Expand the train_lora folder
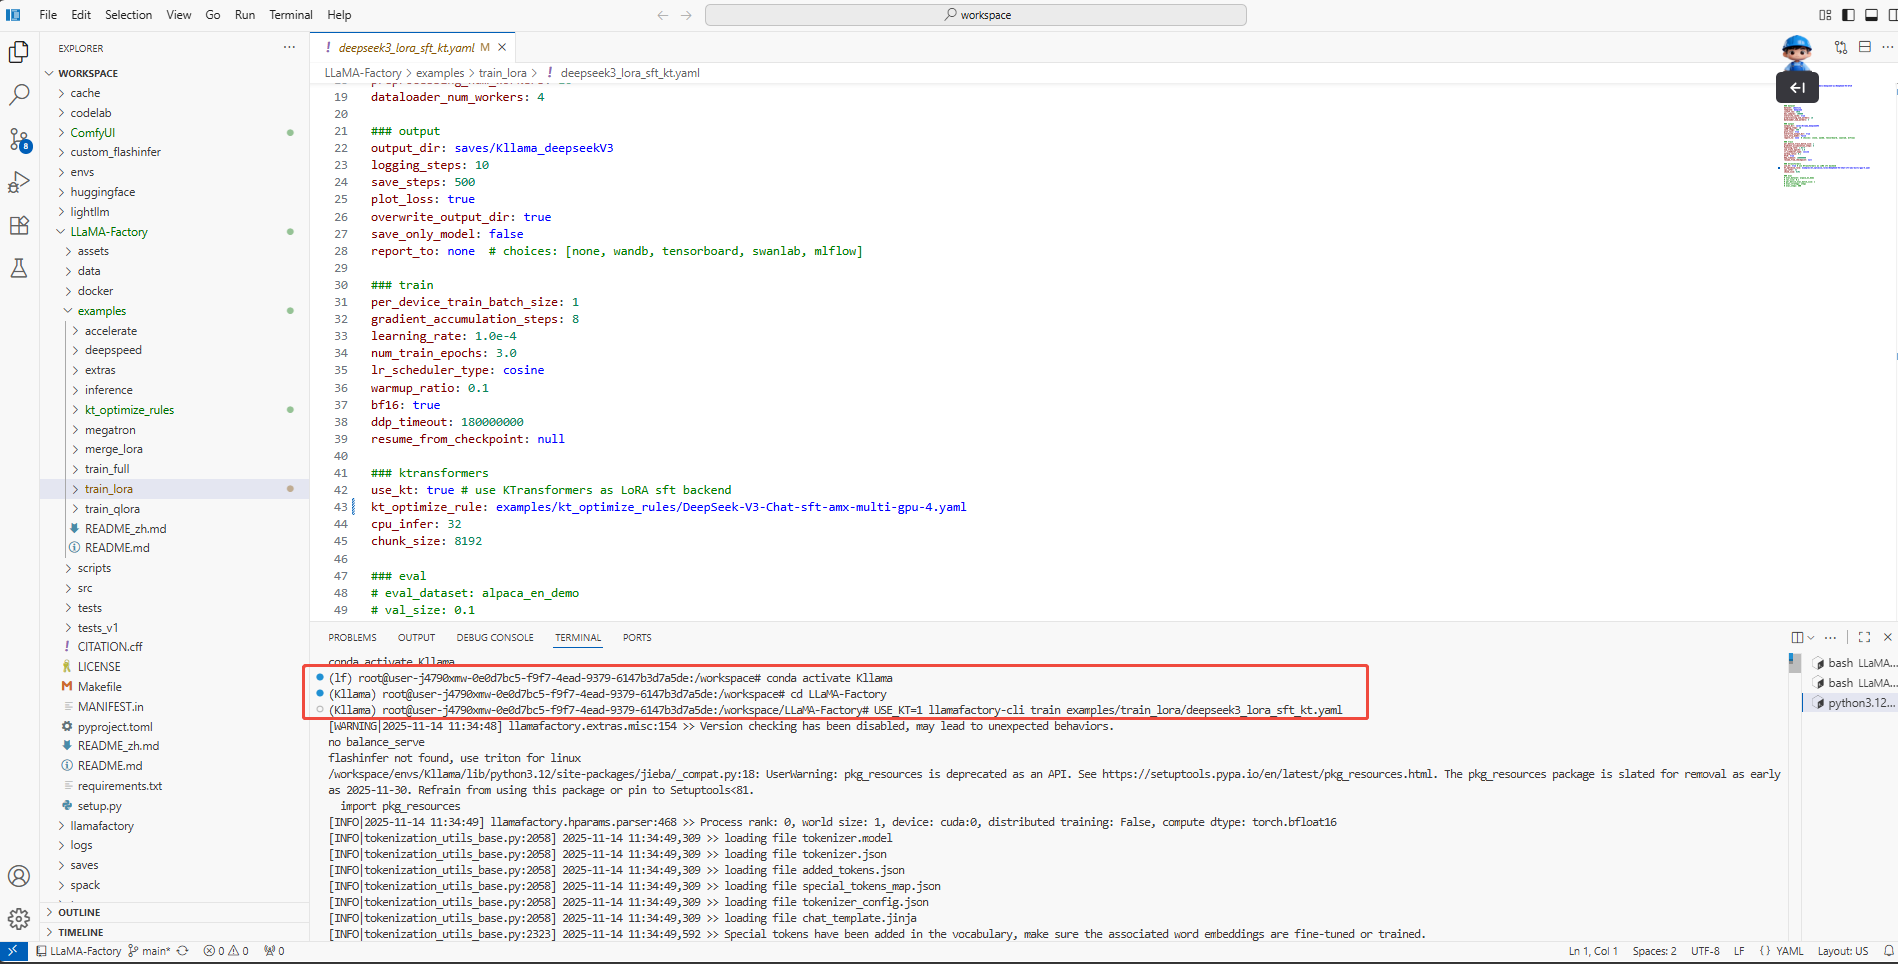 pos(108,489)
